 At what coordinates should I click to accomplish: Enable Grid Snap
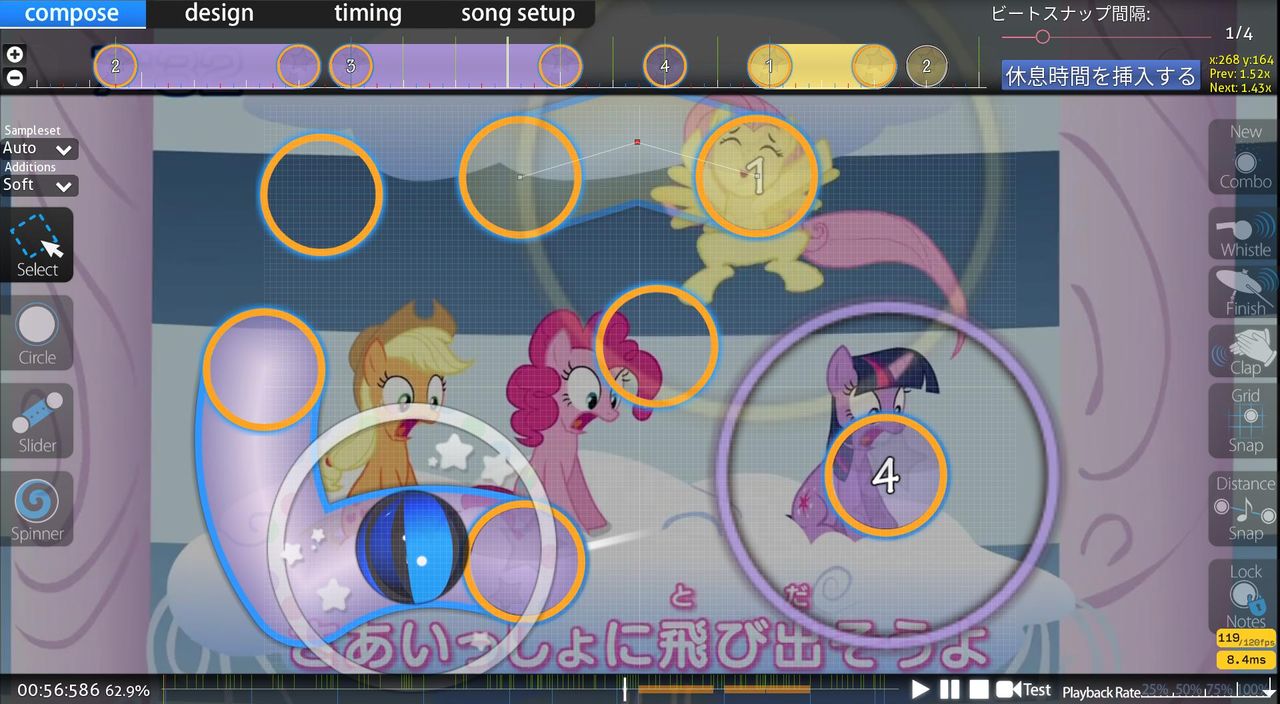[x=1242, y=418]
